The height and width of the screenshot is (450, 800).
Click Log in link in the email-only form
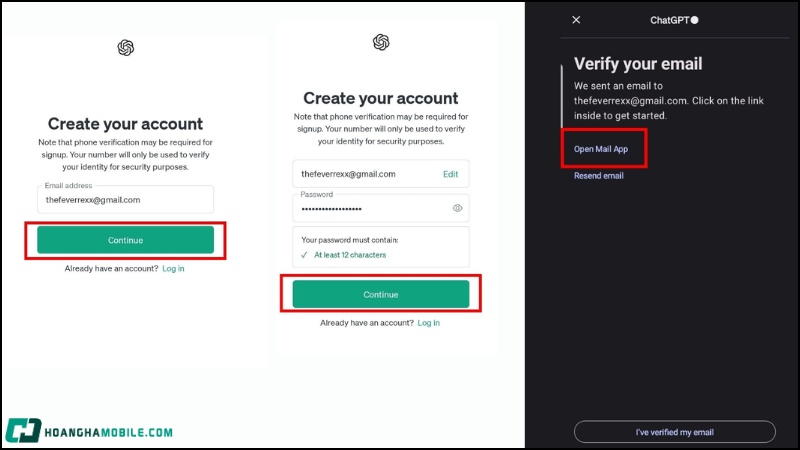tap(173, 269)
